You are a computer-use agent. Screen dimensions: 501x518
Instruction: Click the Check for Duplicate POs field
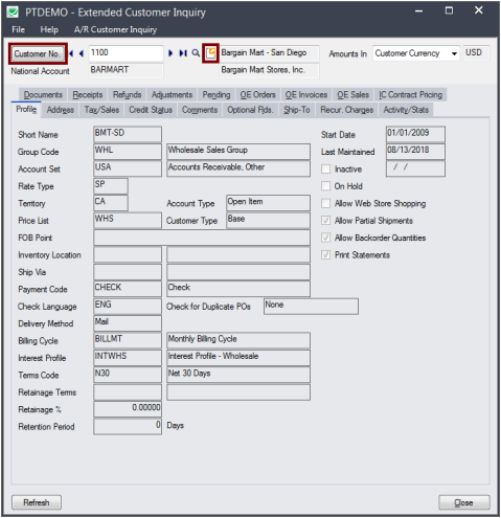[x=311, y=306]
